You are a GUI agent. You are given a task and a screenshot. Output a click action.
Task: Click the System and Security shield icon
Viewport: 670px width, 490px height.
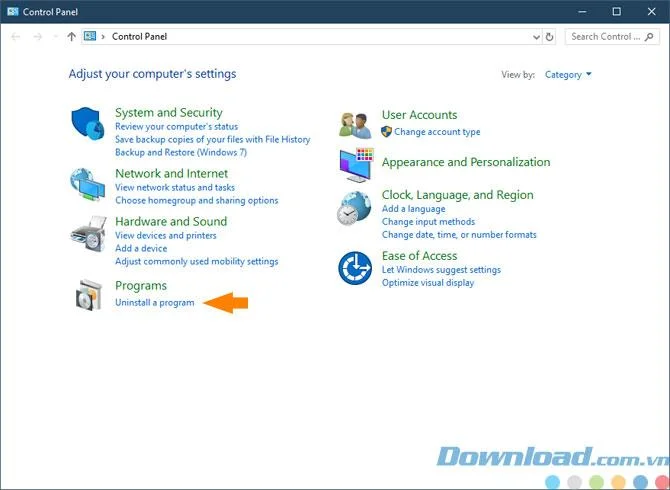coord(88,123)
